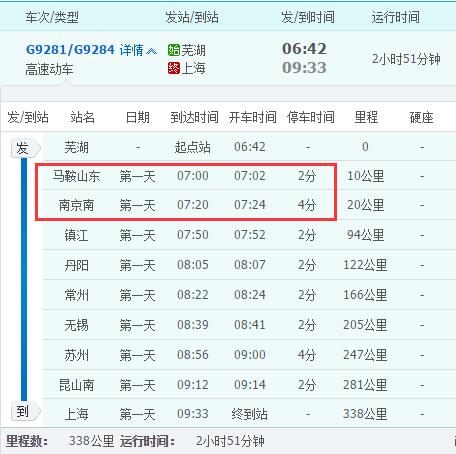Viewport: 456px width, 454px height.
Task: Click the 上海 destination station name in header
Action: pos(193,68)
